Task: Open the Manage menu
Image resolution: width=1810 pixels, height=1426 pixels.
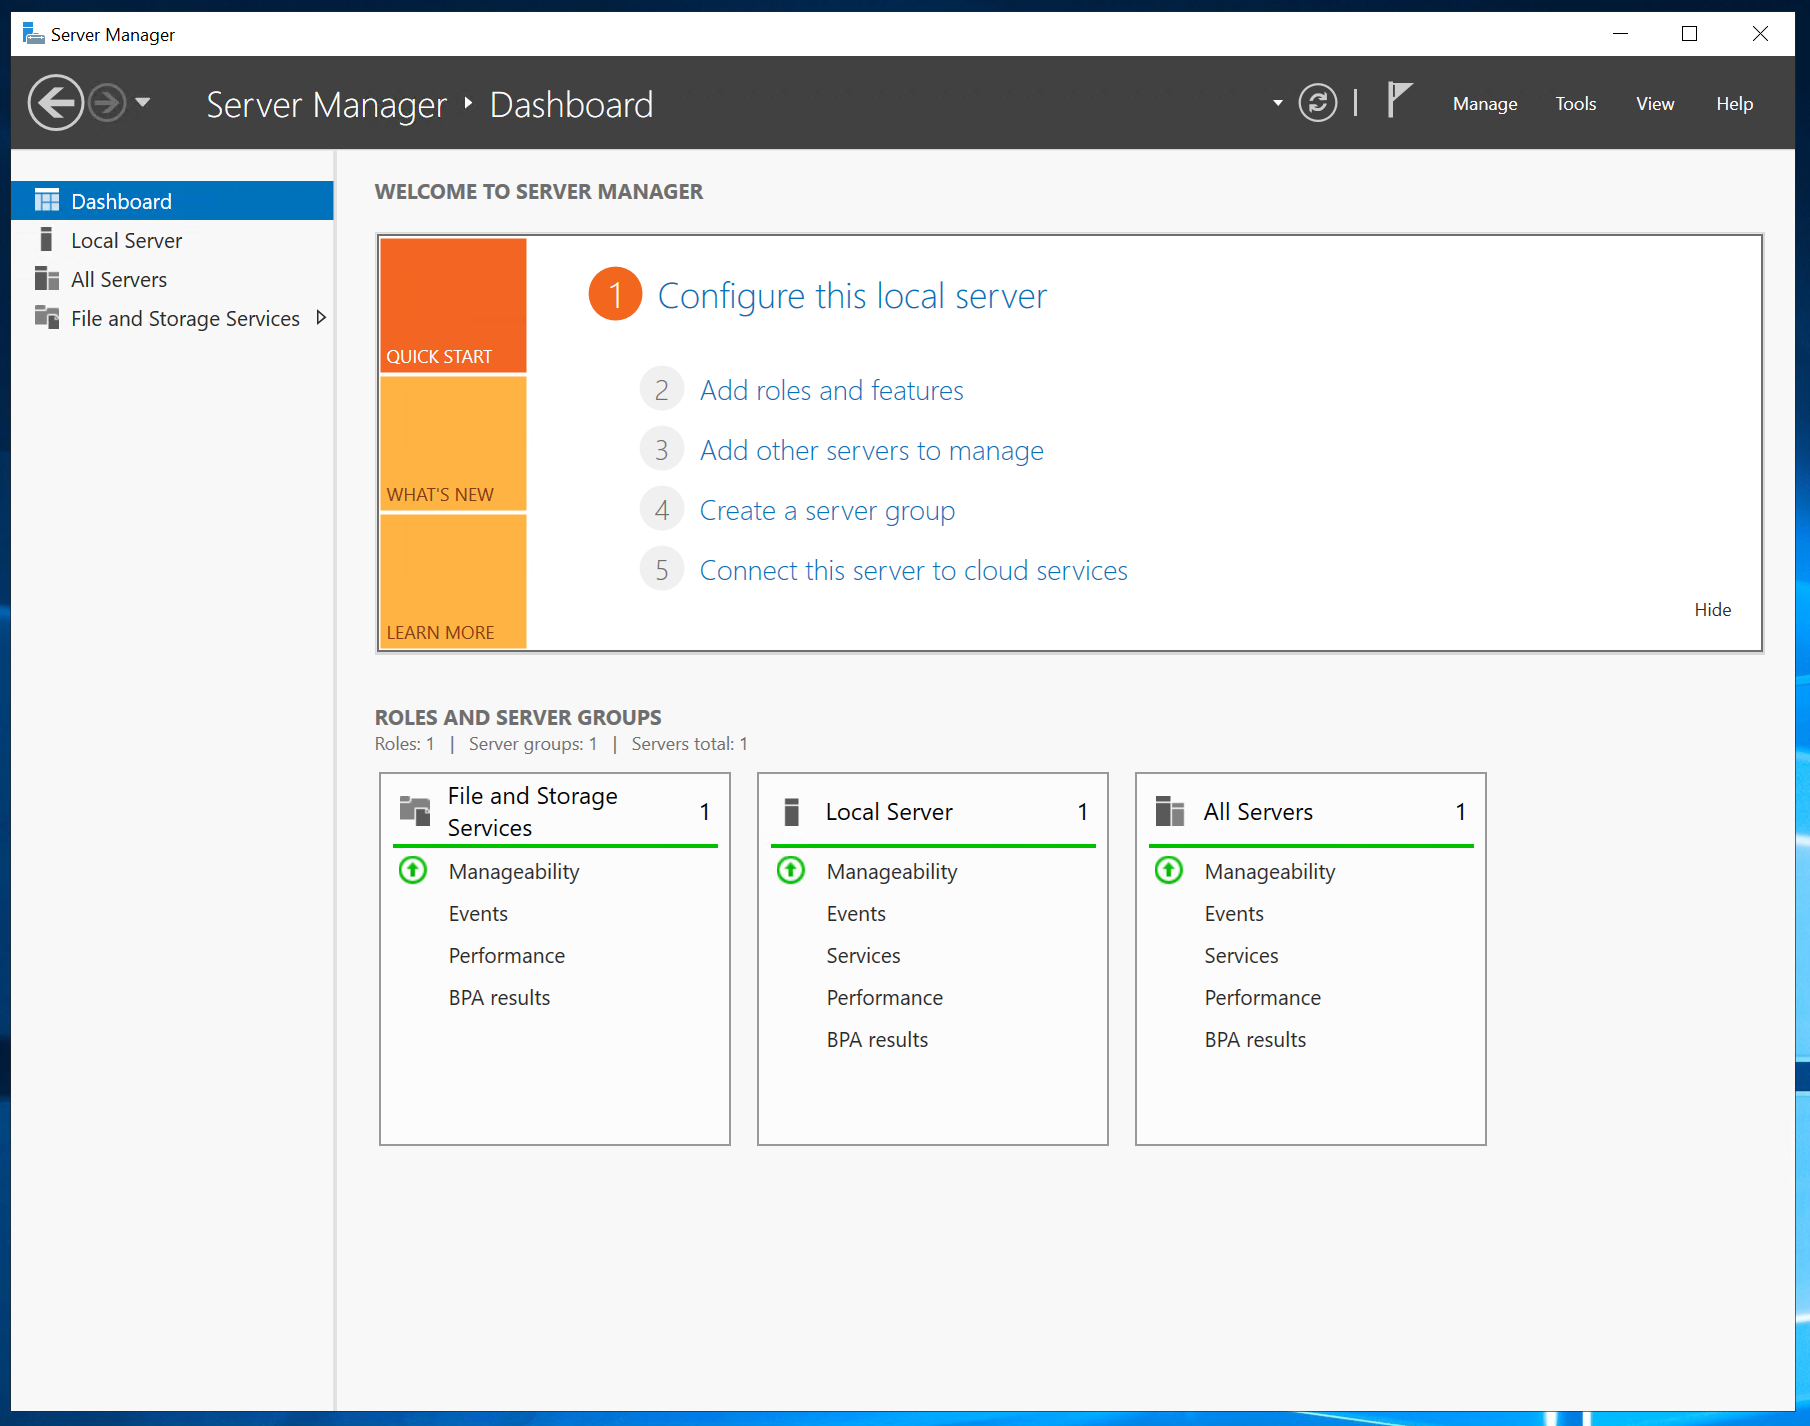Action: [1484, 104]
